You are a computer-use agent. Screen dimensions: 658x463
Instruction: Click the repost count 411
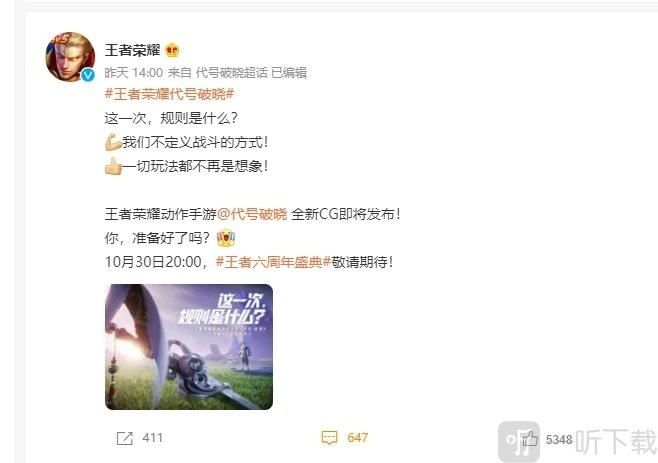coord(152,438)
